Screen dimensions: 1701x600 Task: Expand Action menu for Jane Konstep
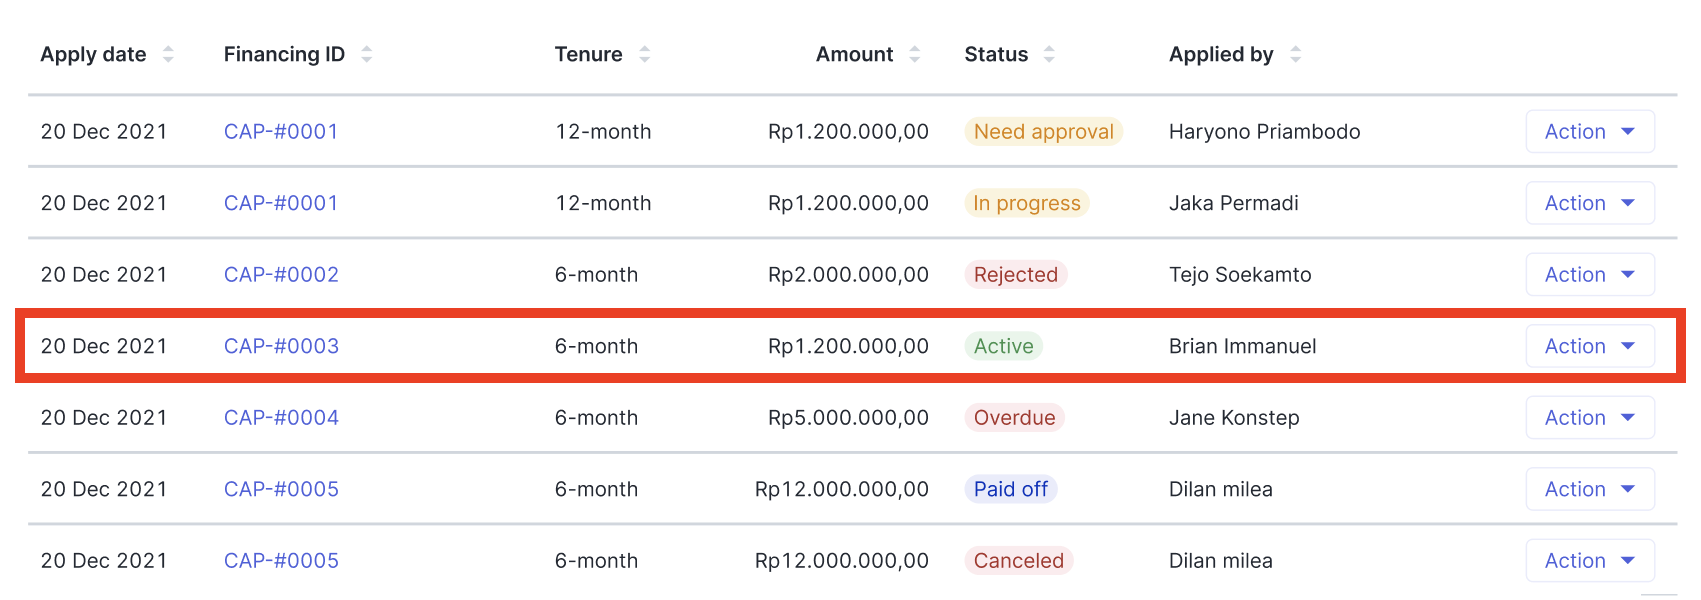1590,418
